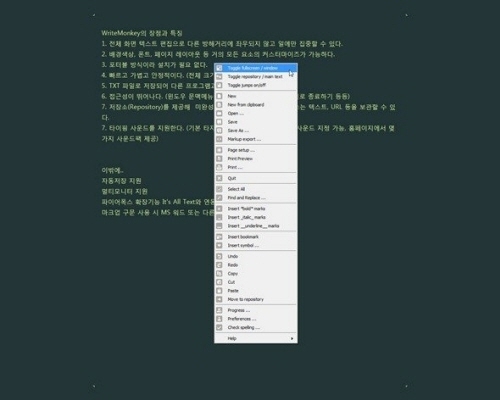Click the icon beside Toggle fullscreen / window
Viewport: 500px width, 400px height.
(219, 68)
